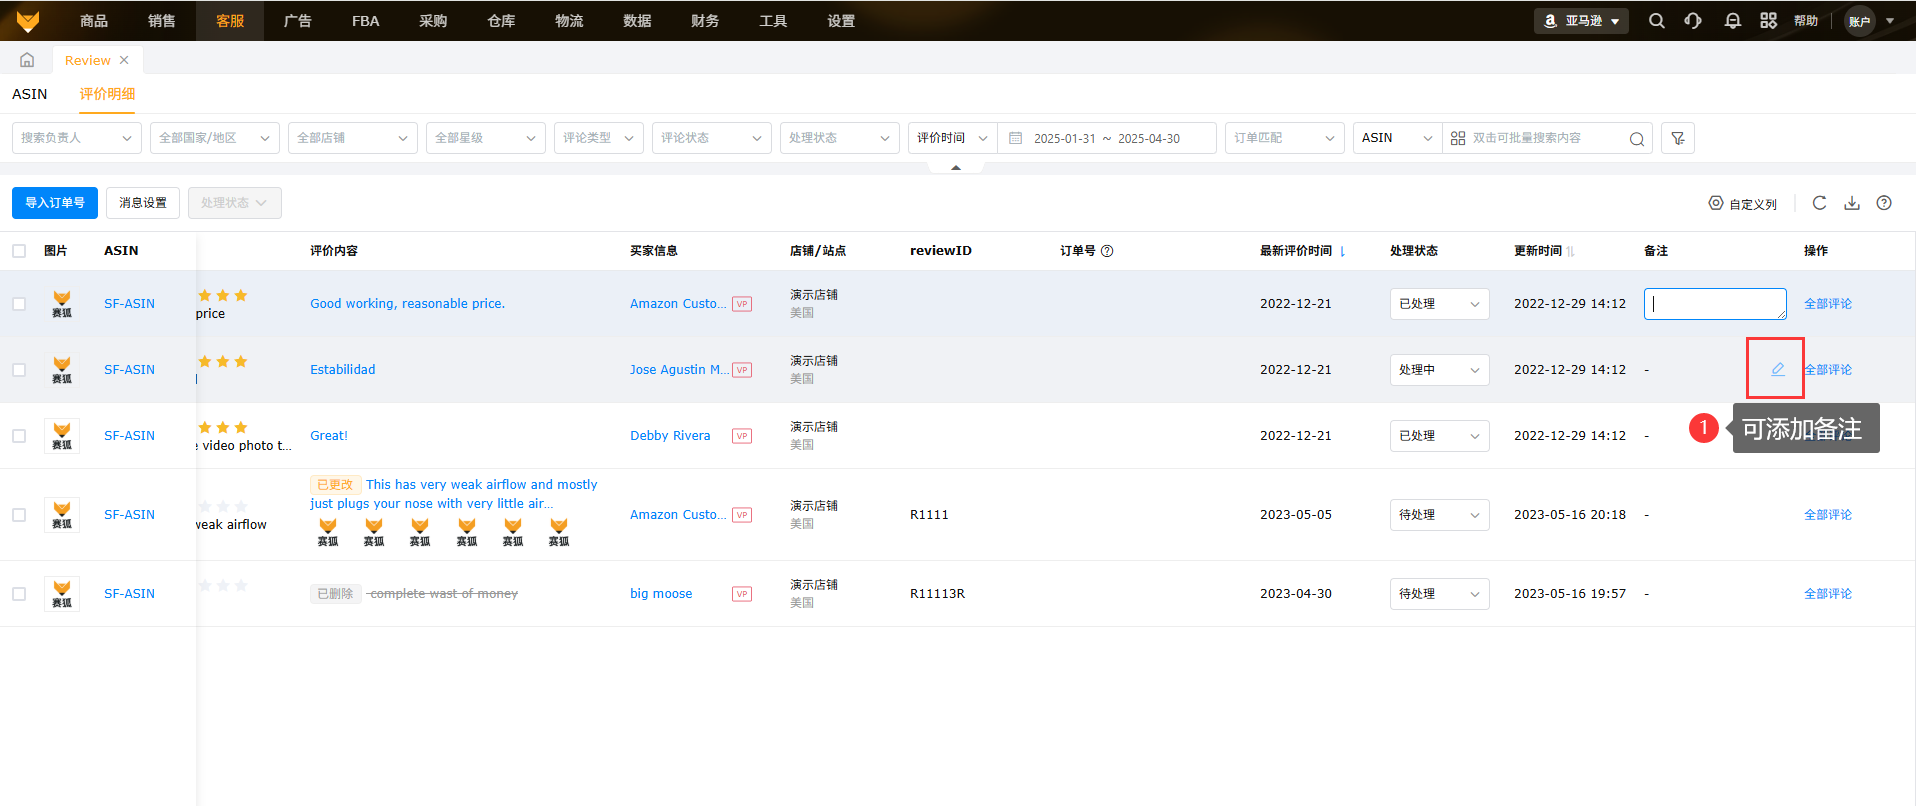The height and width of the screenshot is (806, 1916).
Task: Click the refresh icon above the table
Action: point(1819,203)
